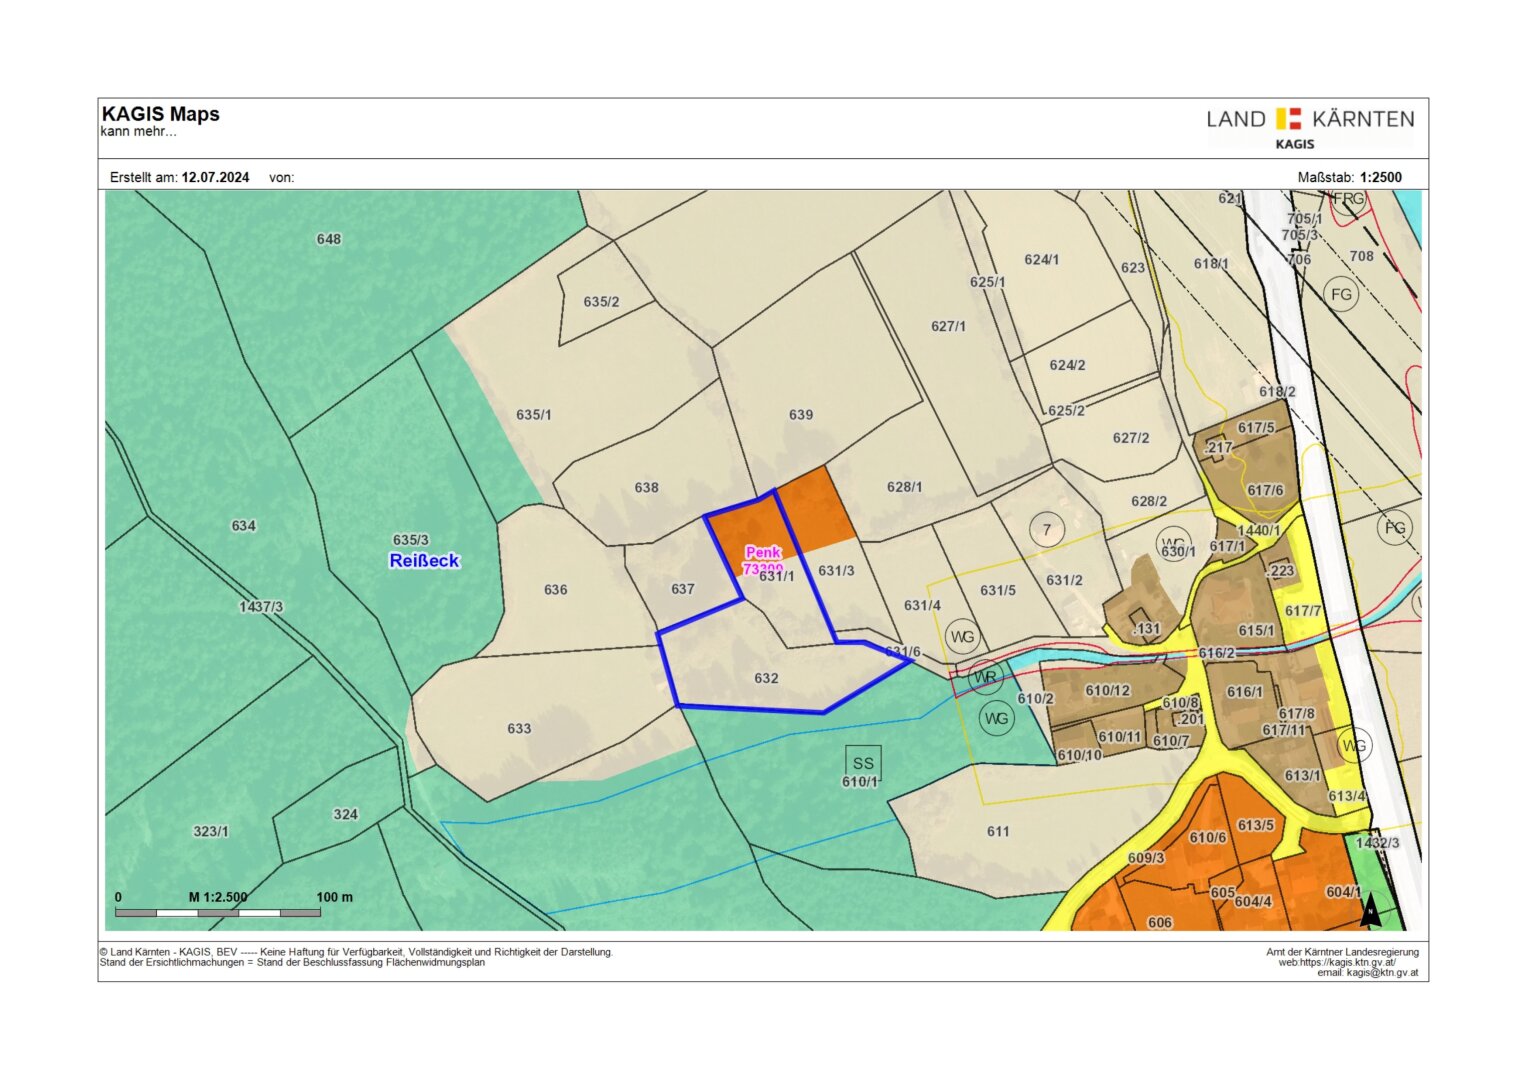Click forest parcel 648
This screenshot has width=1527, height=1080.
point(329,239)
